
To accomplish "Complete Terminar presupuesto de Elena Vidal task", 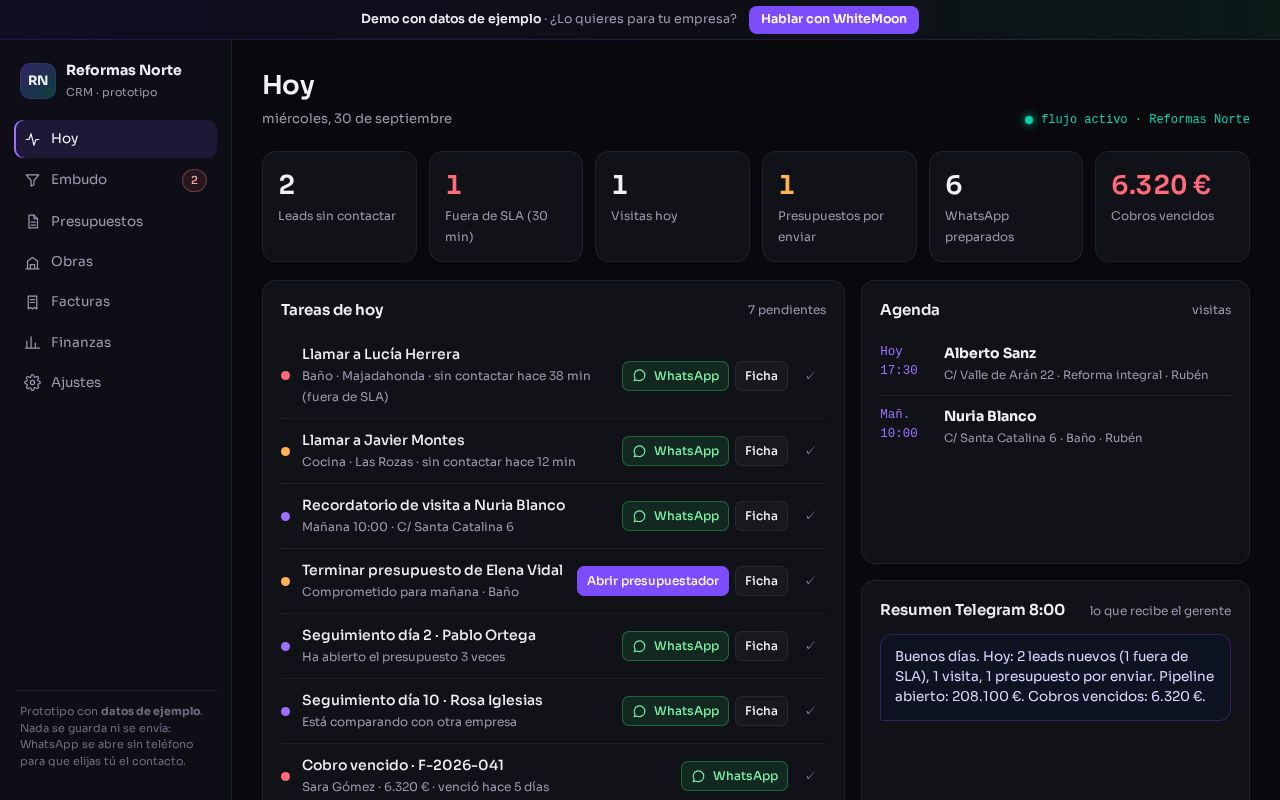I will [810, 581].
